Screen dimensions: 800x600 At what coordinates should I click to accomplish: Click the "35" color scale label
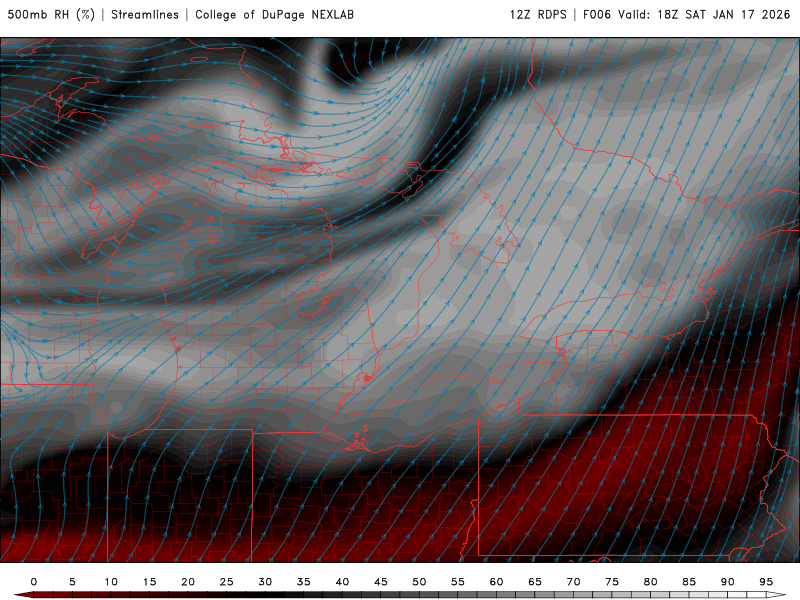coord(304,582)
